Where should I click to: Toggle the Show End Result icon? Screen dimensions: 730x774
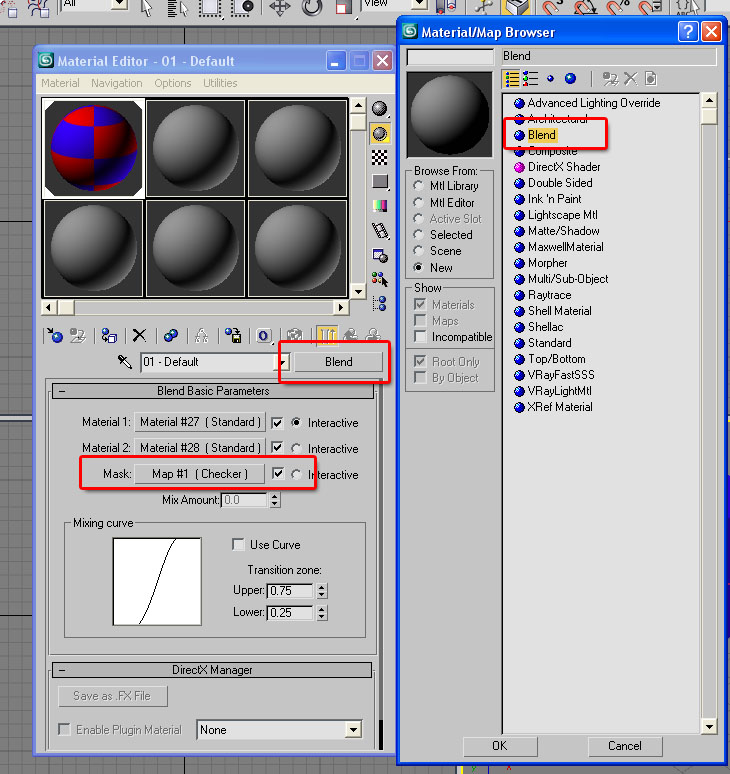[327, 336]
